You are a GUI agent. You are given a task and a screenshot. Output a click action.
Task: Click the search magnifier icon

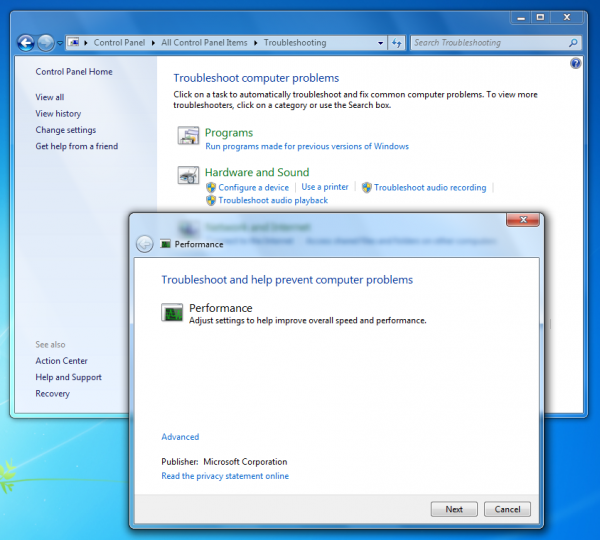[x=573, y=43]
